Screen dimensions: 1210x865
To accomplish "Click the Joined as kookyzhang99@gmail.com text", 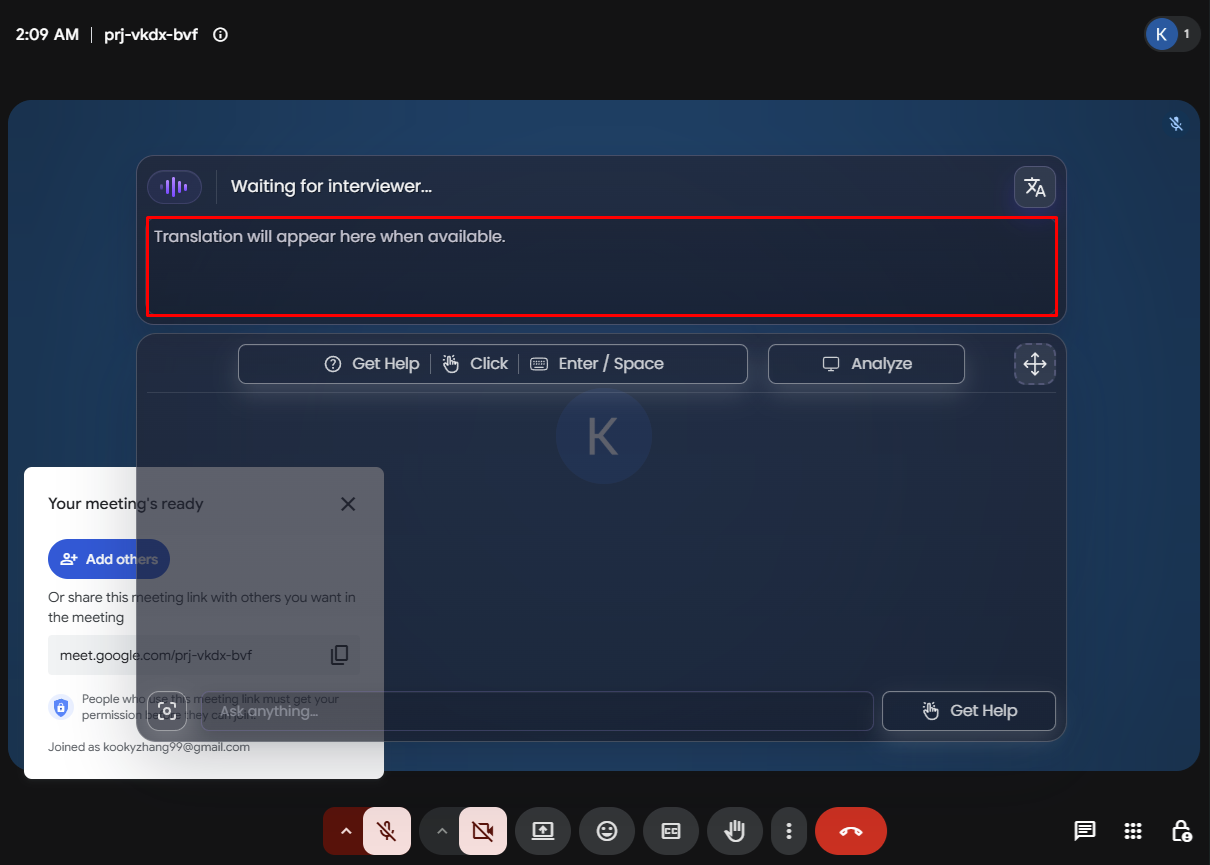I will click(149, 747).
